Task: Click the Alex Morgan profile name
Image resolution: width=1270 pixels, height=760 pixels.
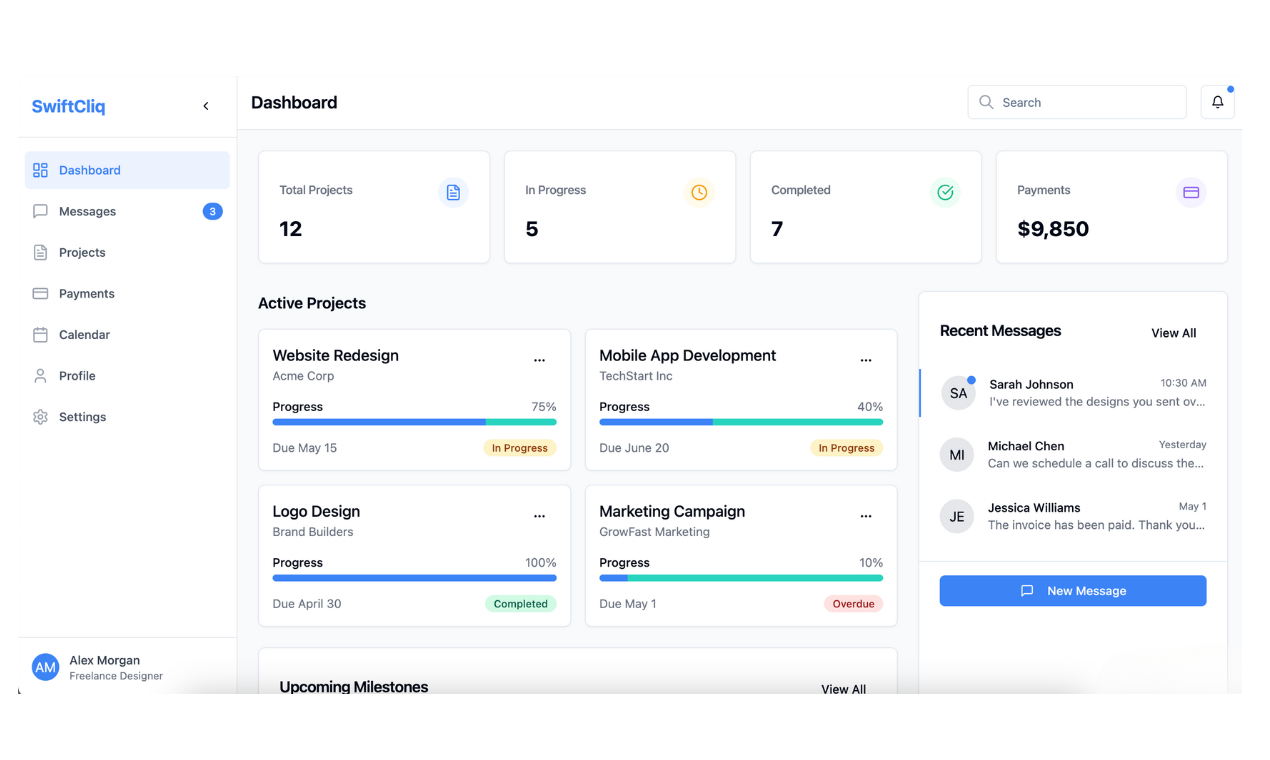Action: pos(105,660)
